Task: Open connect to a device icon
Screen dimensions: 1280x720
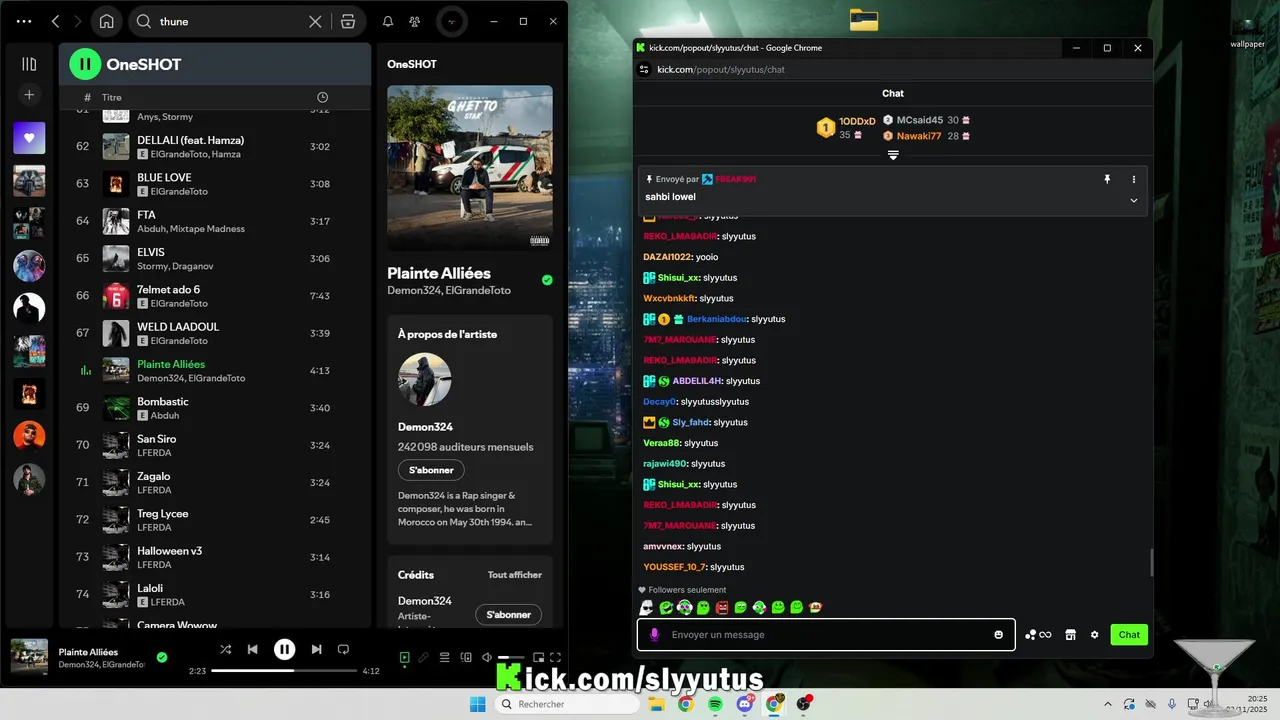Action: 466,657
